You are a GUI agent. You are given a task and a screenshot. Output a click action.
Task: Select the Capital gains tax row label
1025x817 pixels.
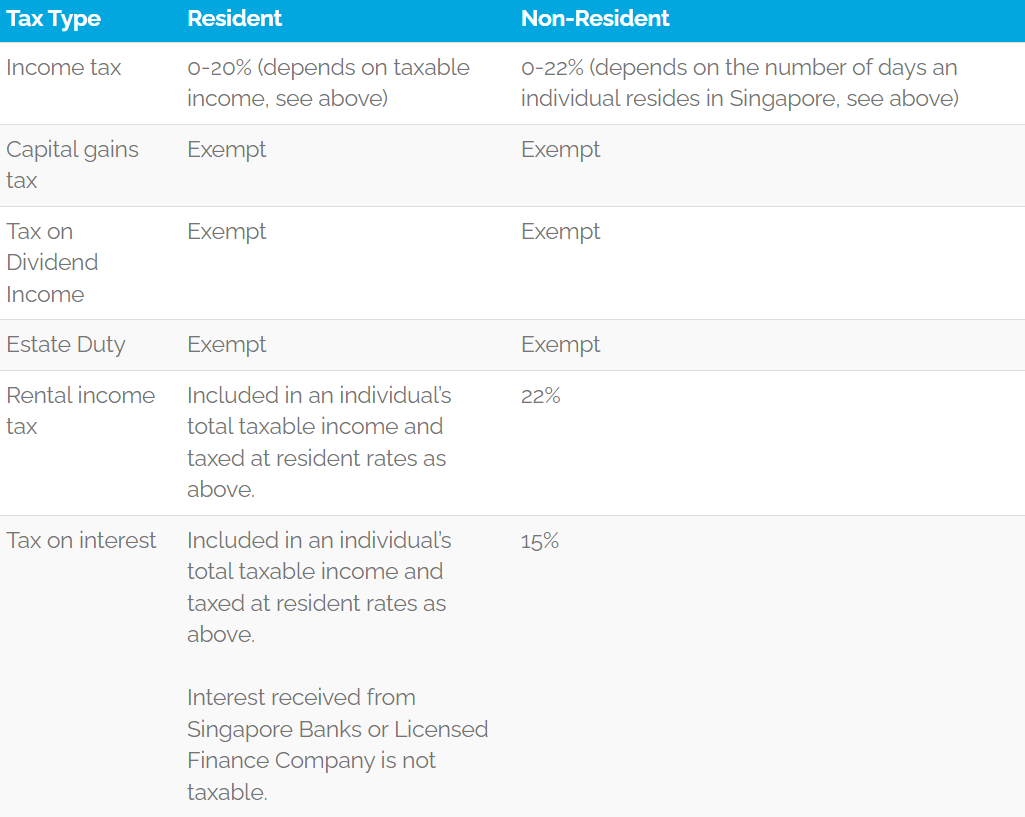tap(72, 165)
